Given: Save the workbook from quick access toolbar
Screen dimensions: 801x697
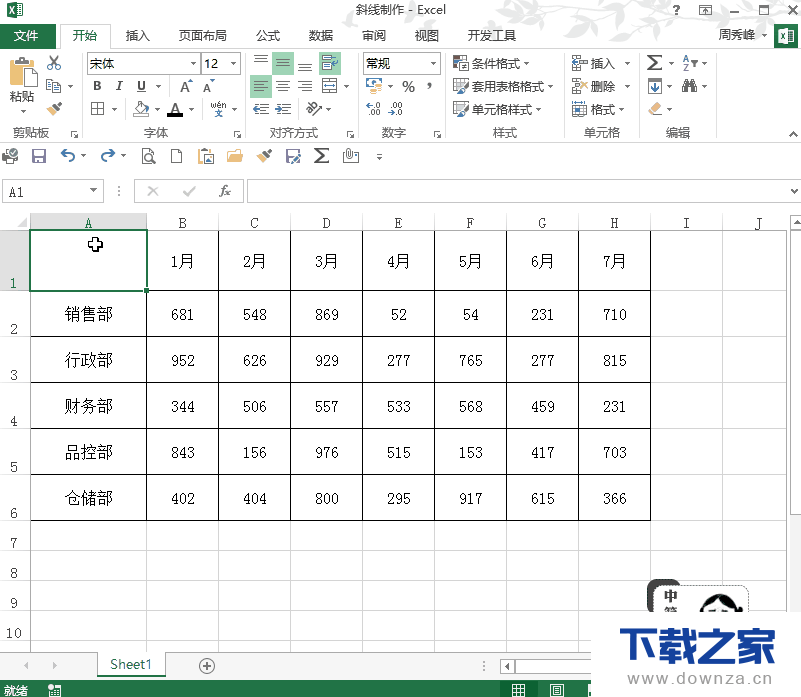Looking at the screenshot, I should click(x=39, y=156).
